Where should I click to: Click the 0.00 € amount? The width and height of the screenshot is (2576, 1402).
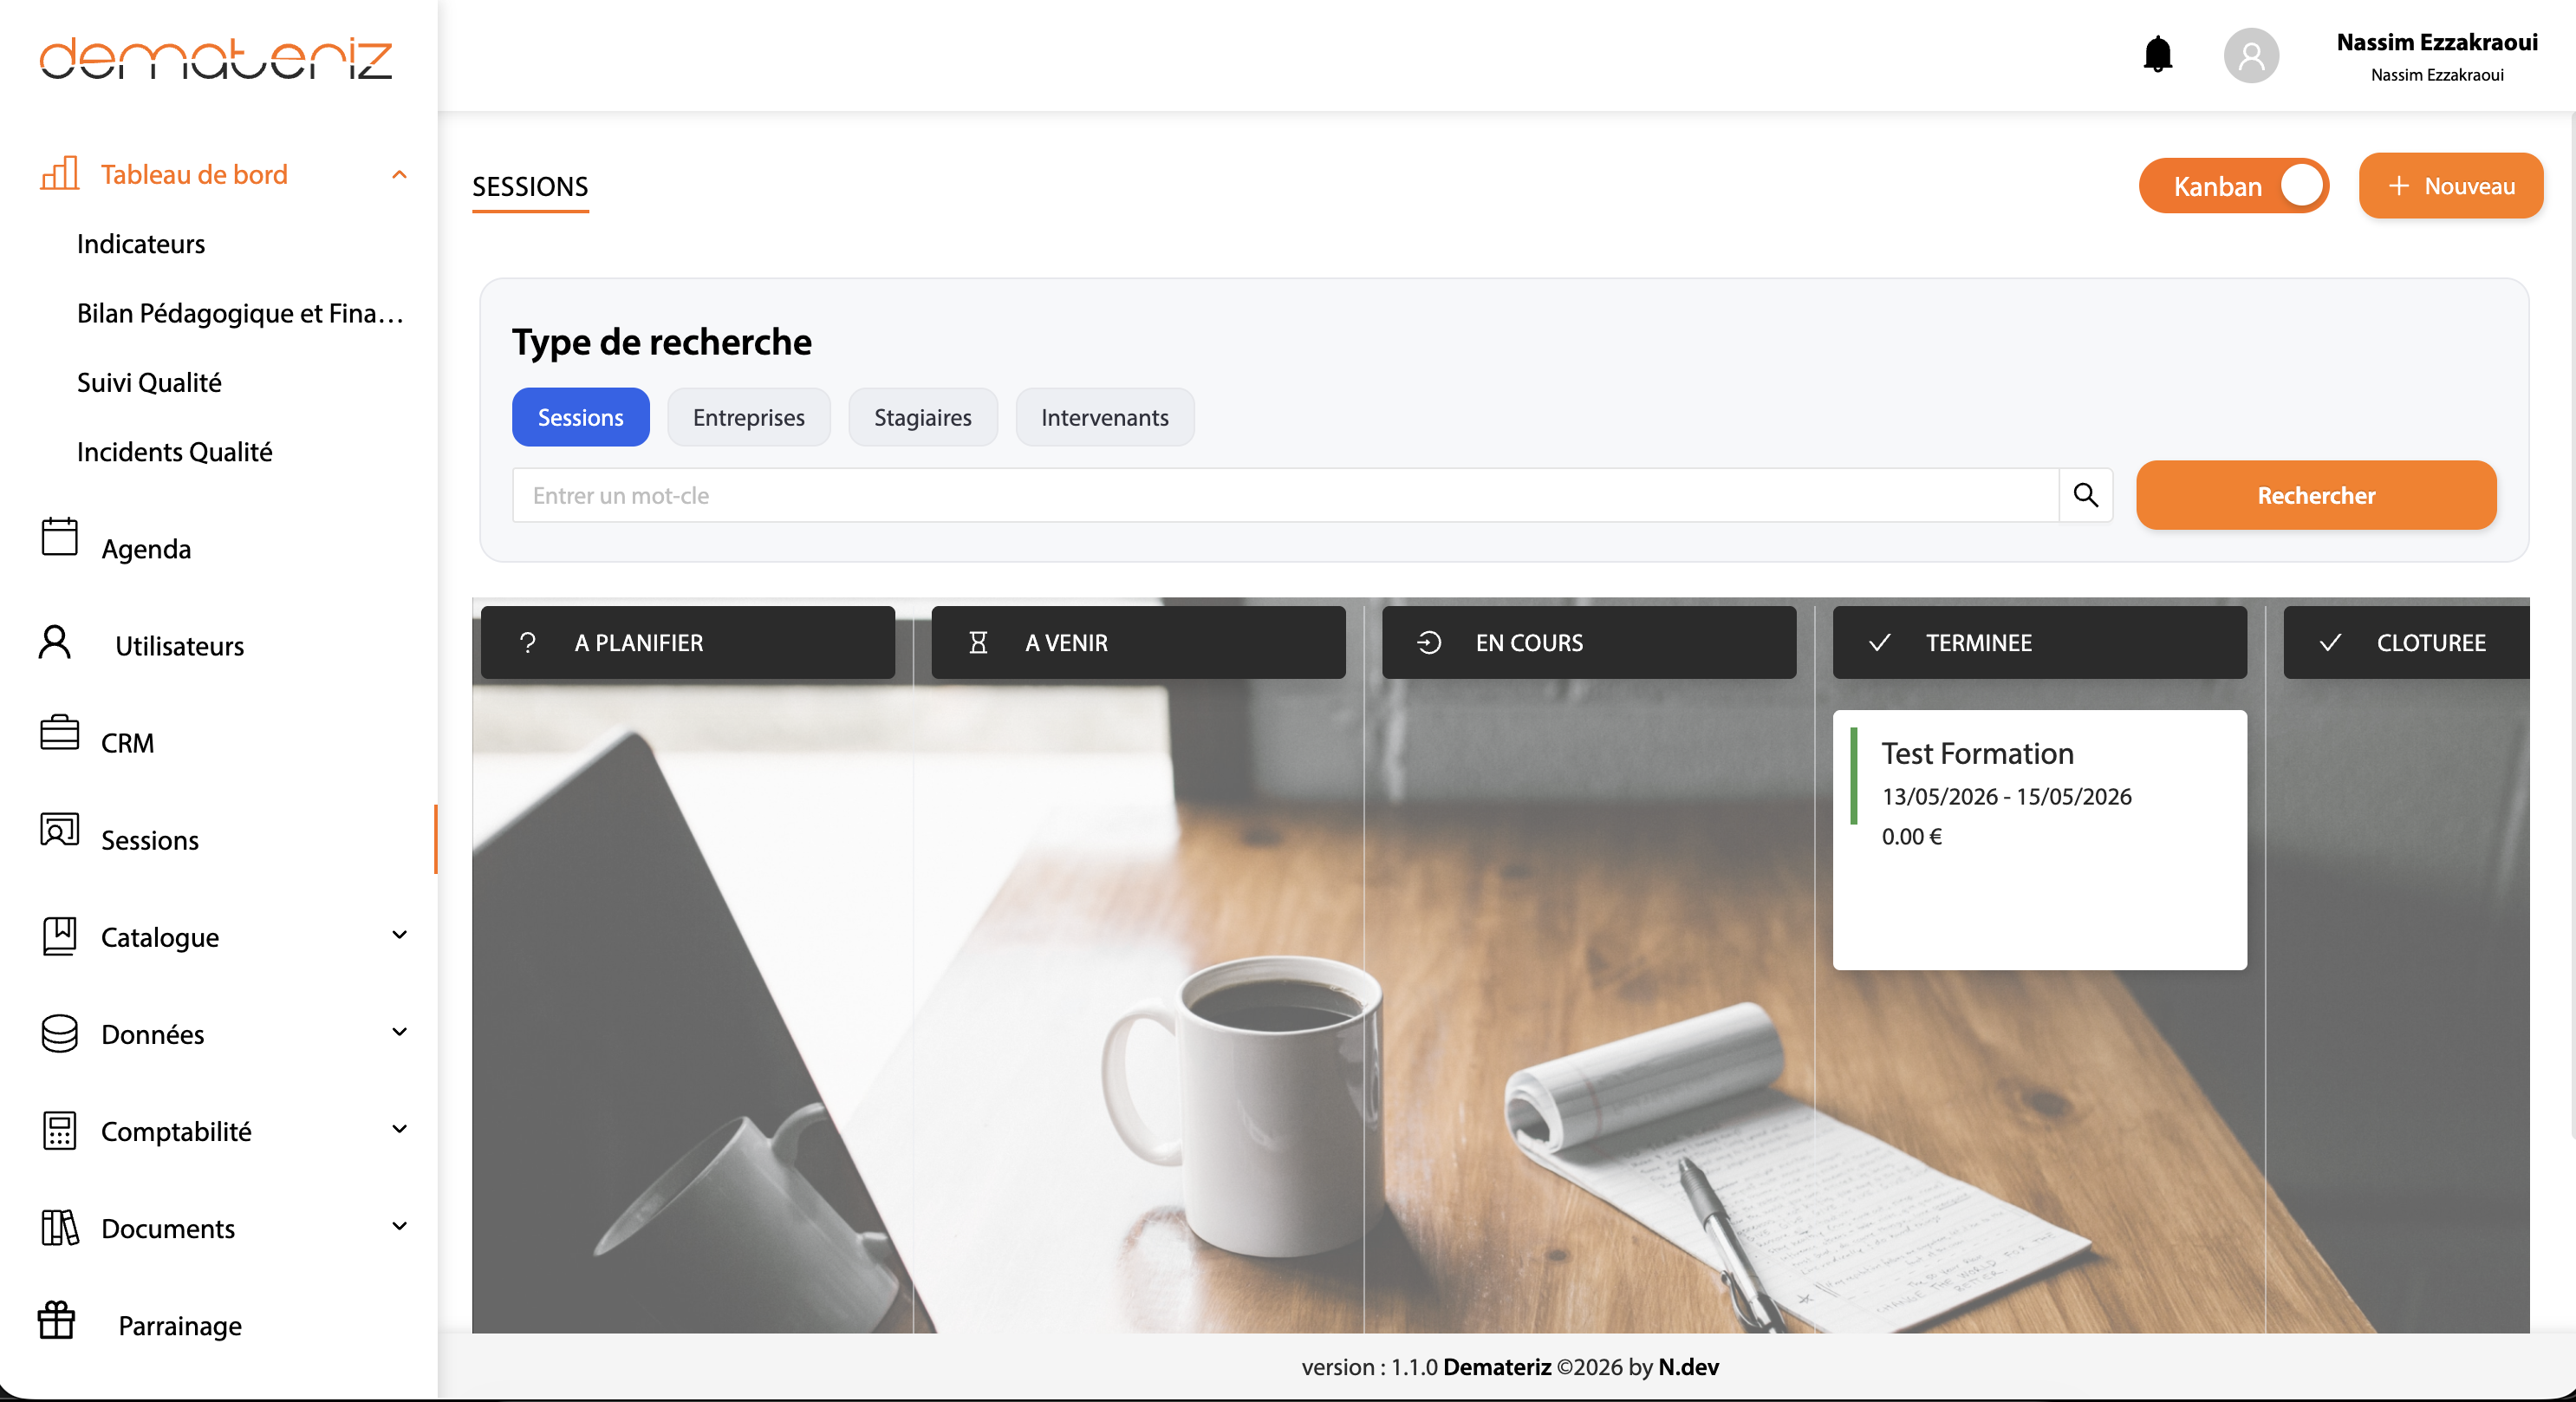click(x=1911, y=836)
